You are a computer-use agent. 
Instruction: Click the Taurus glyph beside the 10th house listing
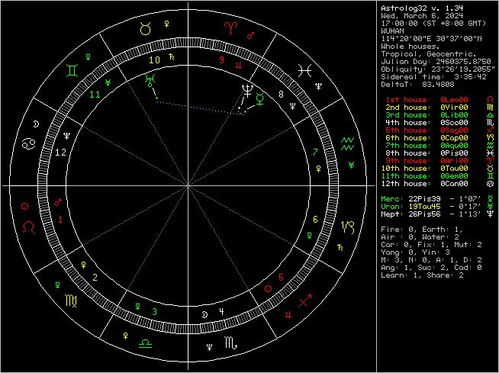[x=490, y=169]
